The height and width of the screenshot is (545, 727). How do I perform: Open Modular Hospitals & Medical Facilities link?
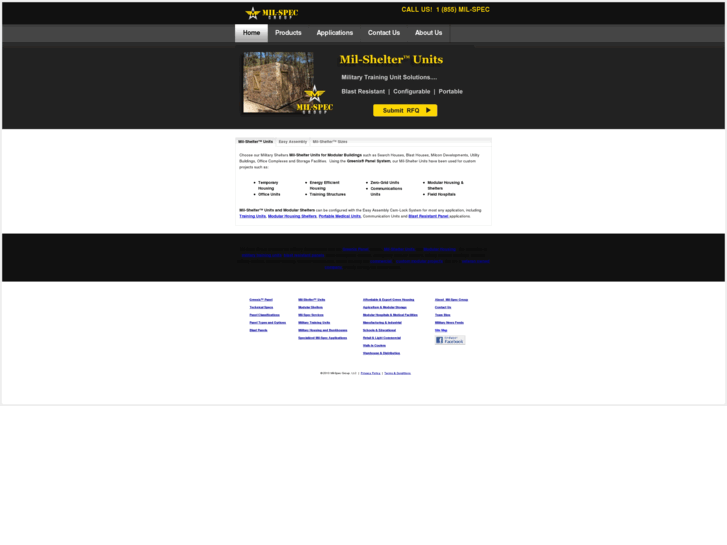(390, 315)
